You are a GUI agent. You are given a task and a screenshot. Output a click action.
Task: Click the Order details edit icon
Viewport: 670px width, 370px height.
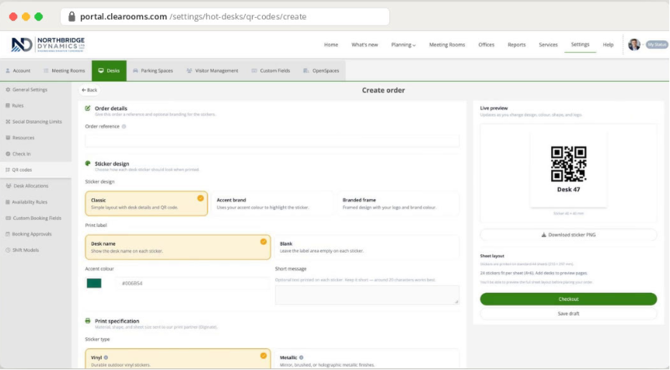(88, 109)
